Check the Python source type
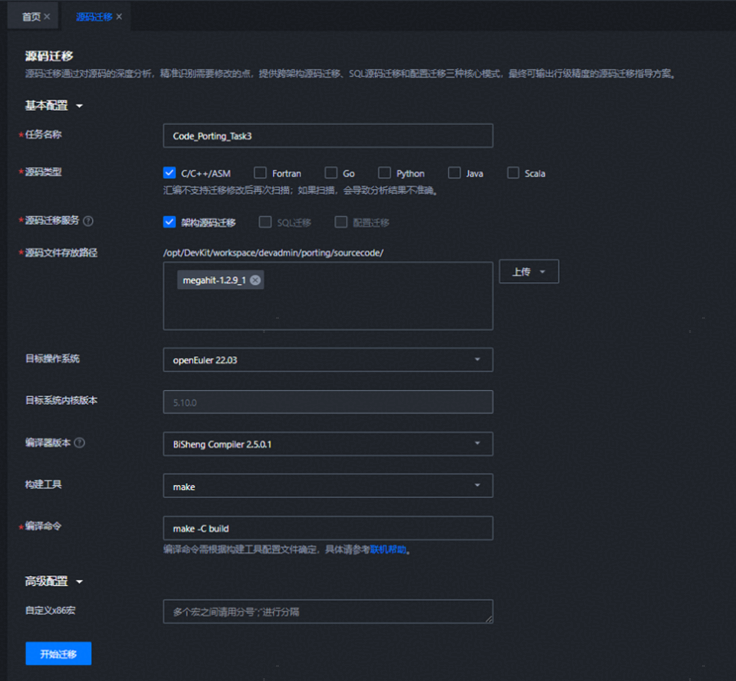This screenshot has height=681, width=736. [x=384, y=173]
